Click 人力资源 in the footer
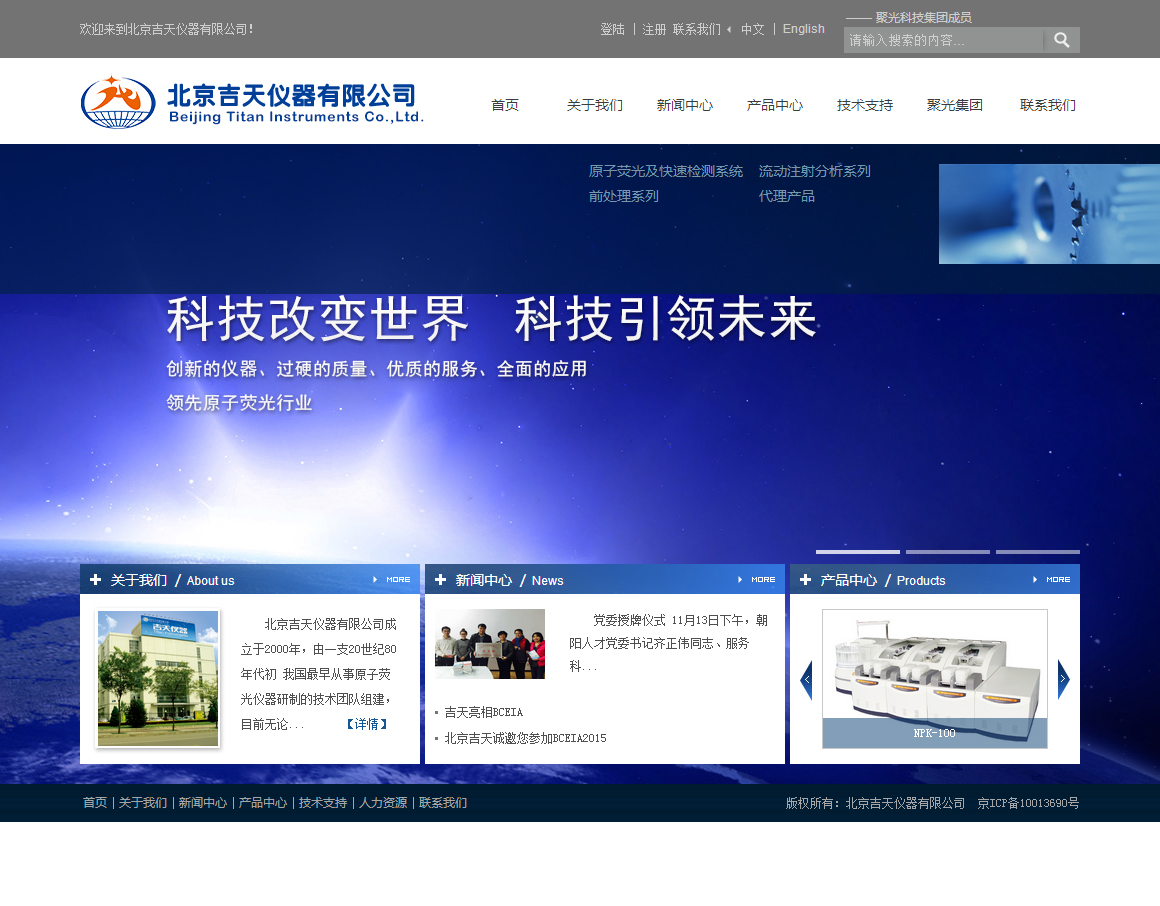This screenshot has width=1160, height=906. tap(382, 802)
